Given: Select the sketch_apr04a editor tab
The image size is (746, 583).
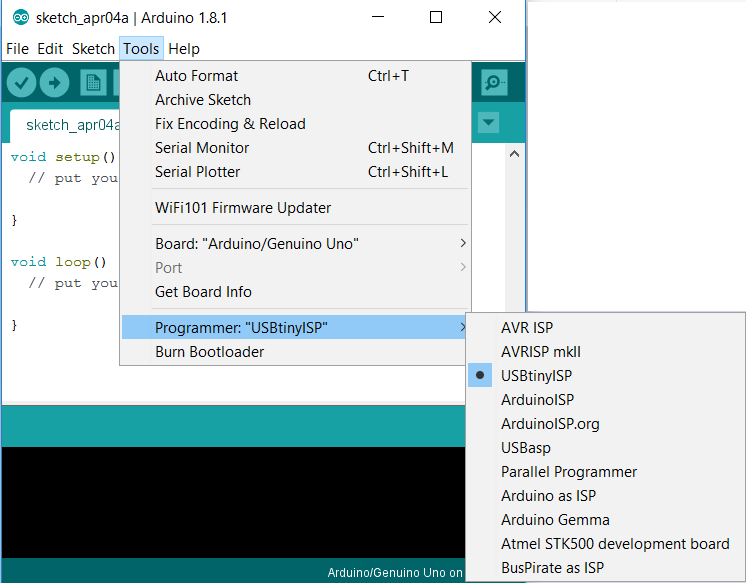Looking at the screenshot, I should pos(65,125).
